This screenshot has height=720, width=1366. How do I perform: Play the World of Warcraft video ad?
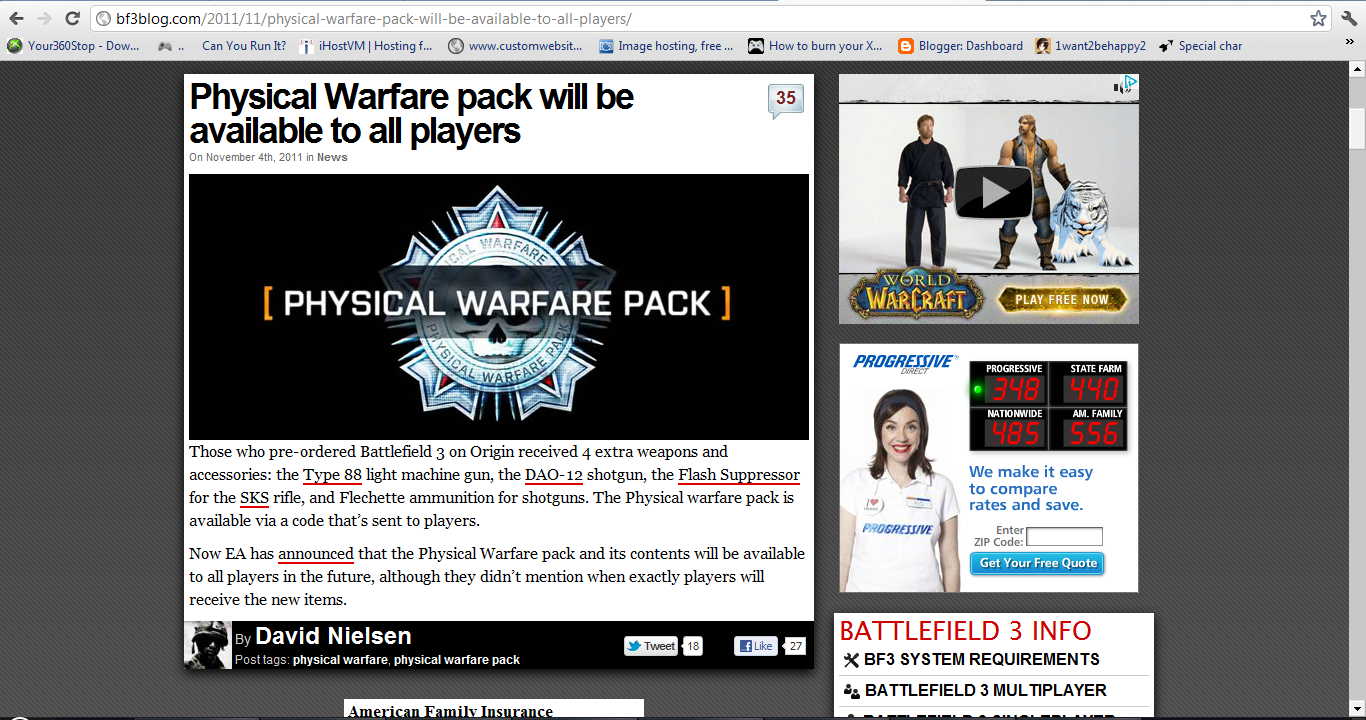tap(992, 192)
